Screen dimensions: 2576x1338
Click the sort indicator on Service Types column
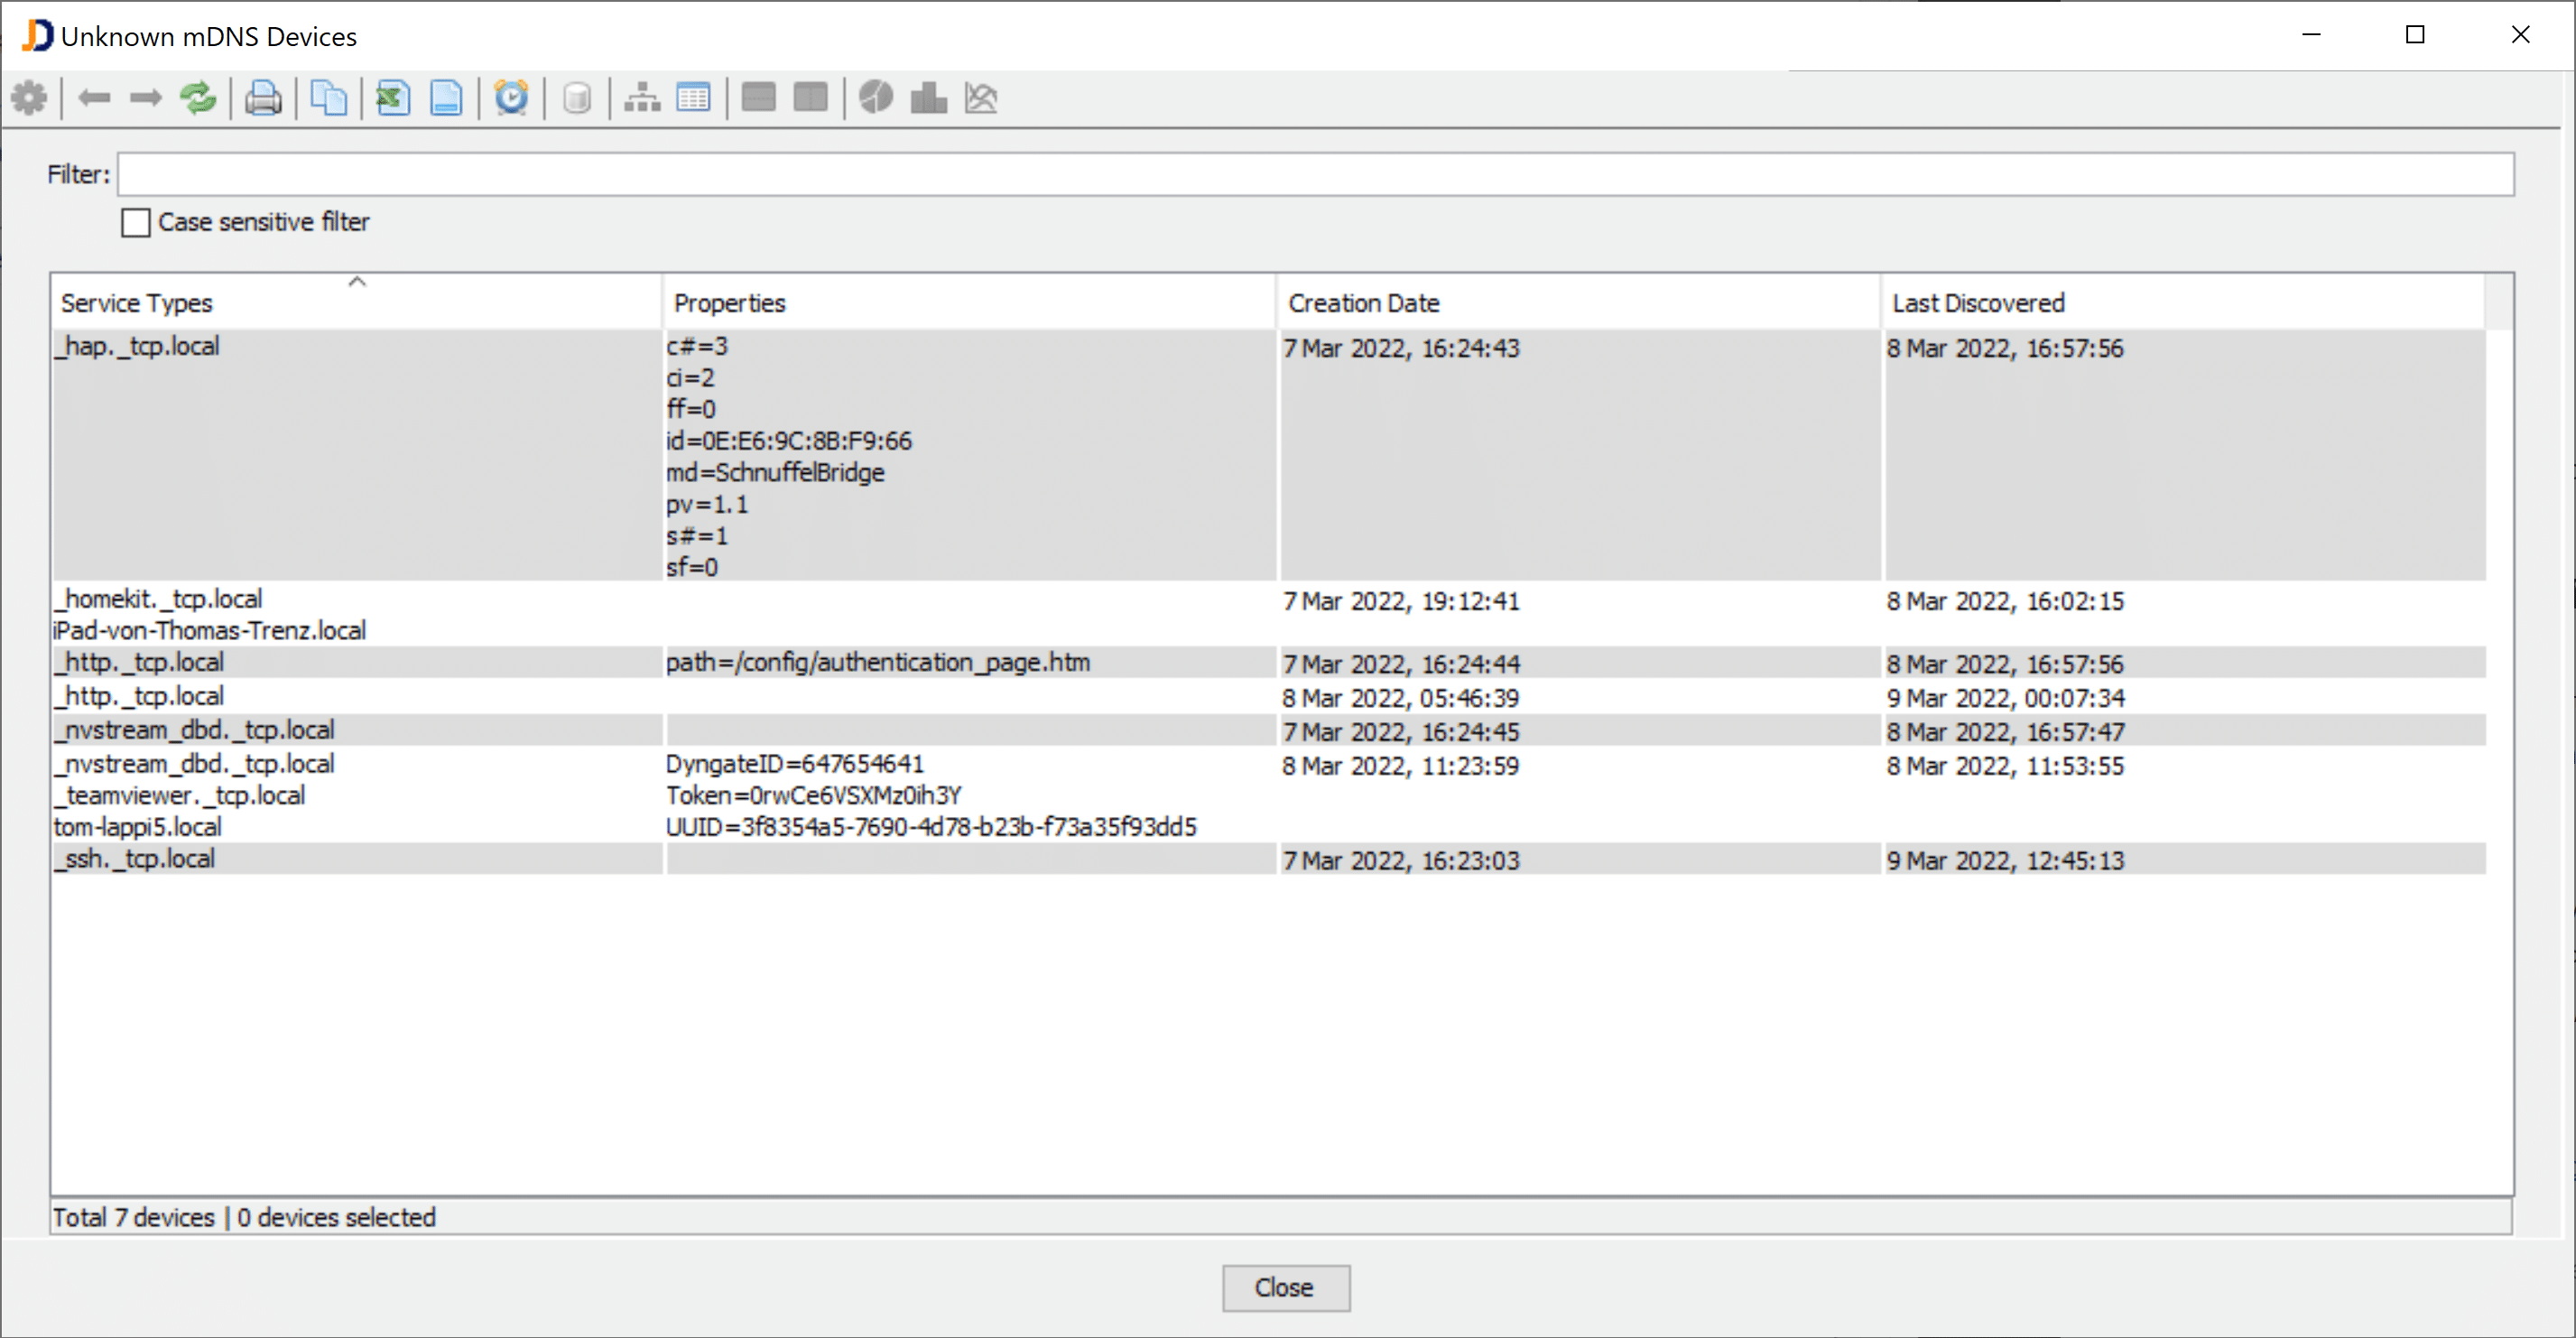pos(357,283)
